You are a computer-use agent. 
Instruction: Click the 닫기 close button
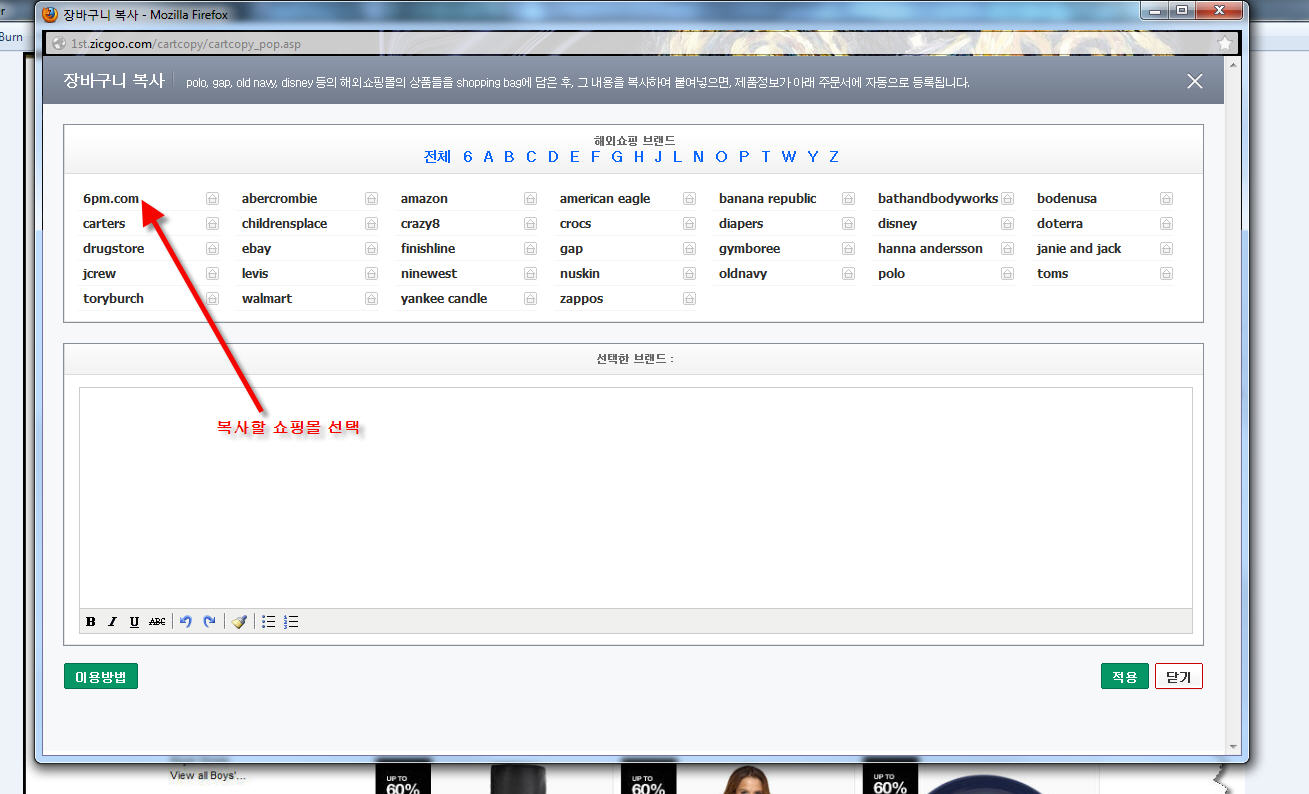coord(1179,676)
